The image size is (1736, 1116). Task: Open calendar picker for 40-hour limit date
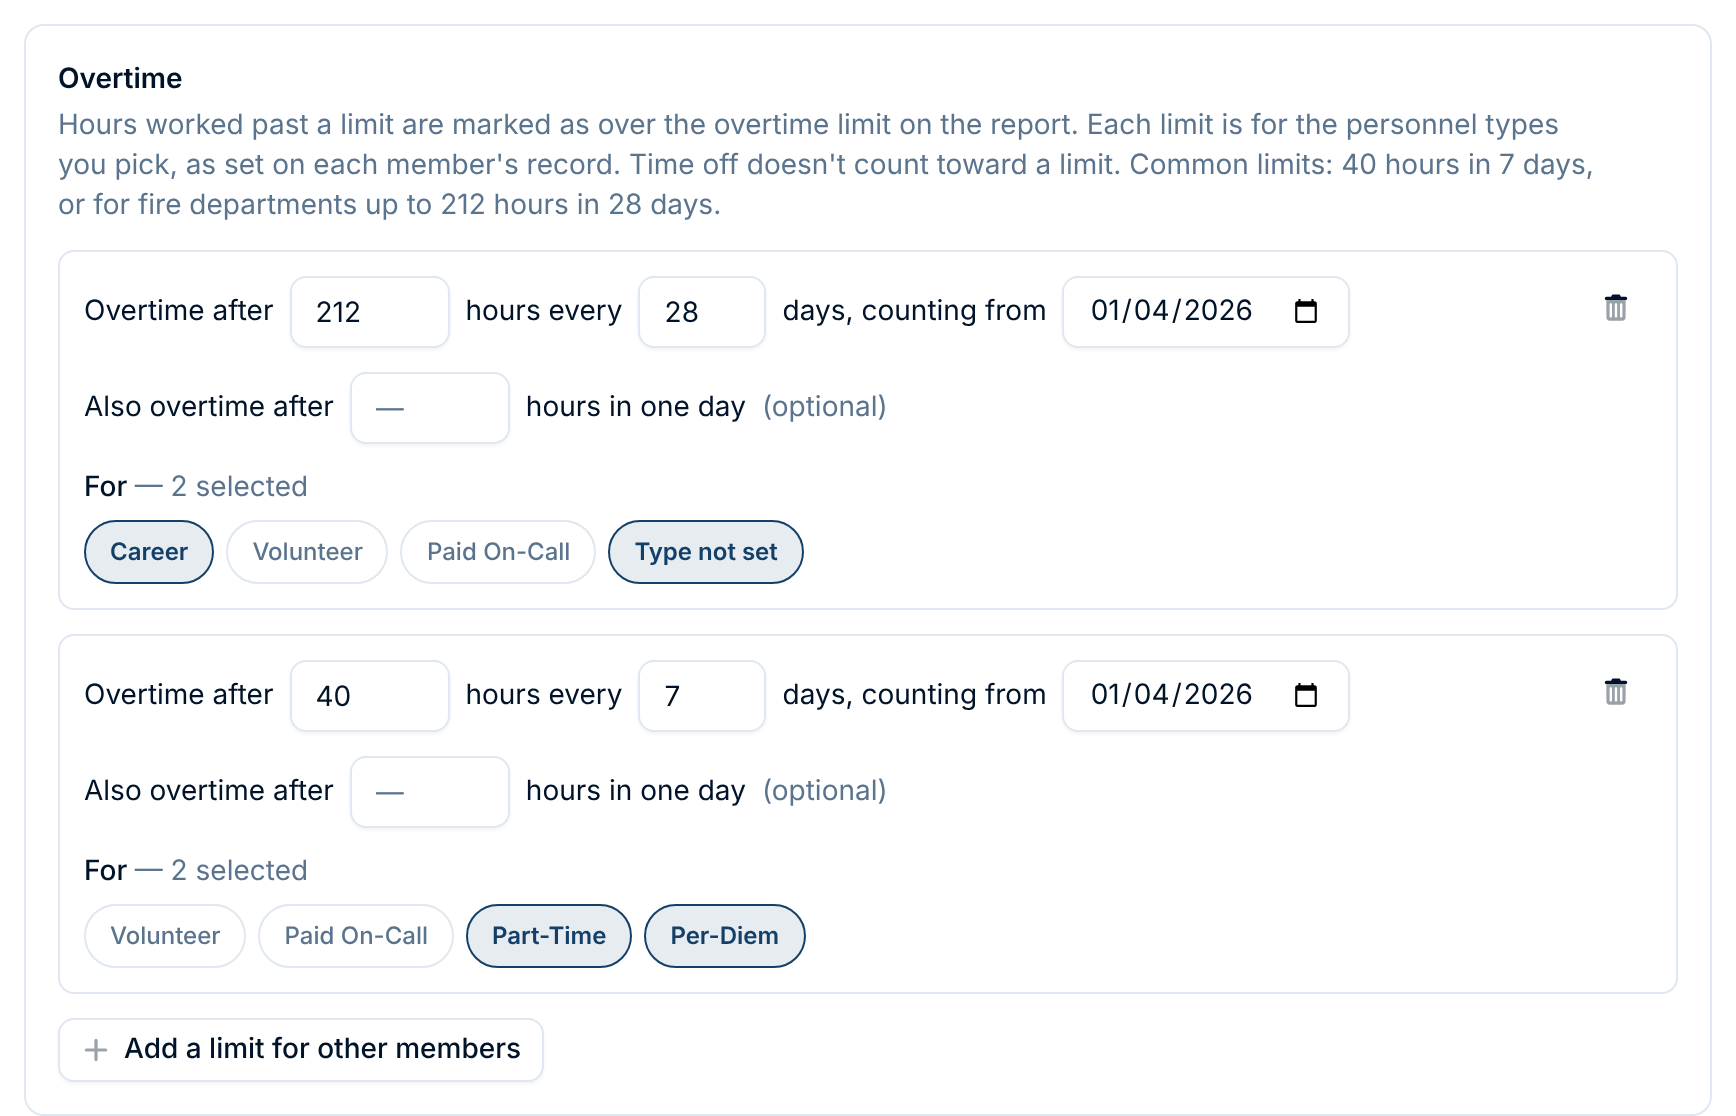pos(1306,695)
